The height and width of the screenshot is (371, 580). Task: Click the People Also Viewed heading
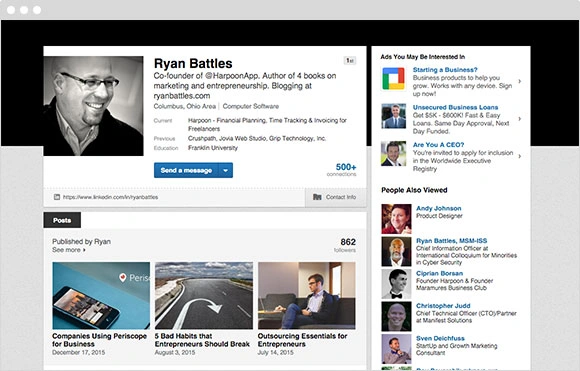(414, 190)
